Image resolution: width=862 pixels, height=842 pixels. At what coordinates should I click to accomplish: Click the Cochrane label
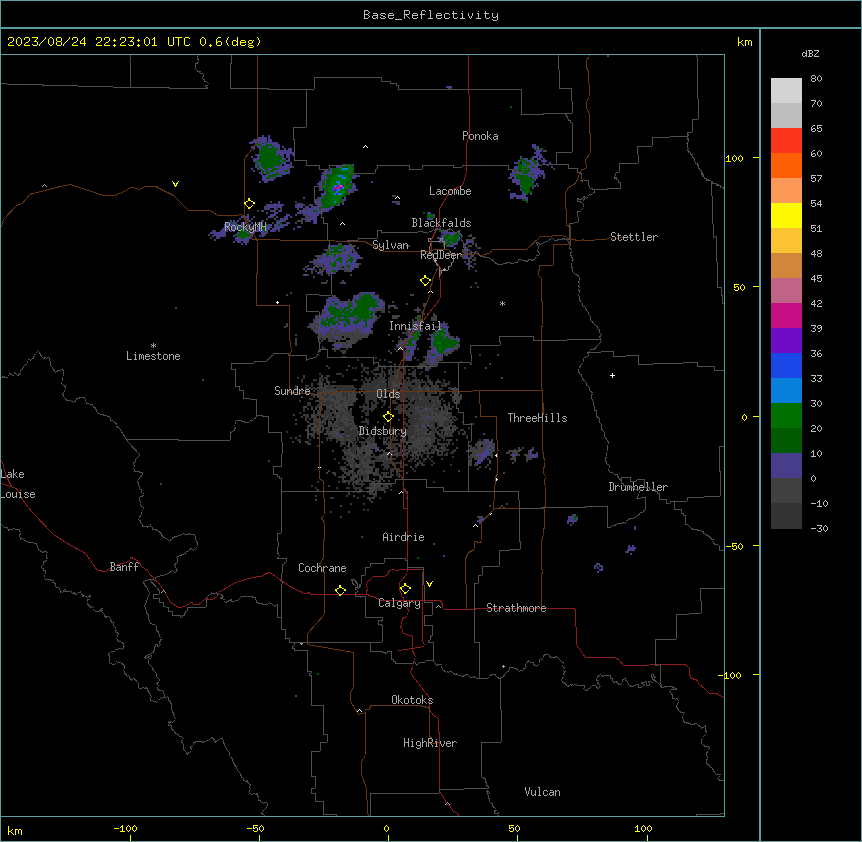click(322, 568)
